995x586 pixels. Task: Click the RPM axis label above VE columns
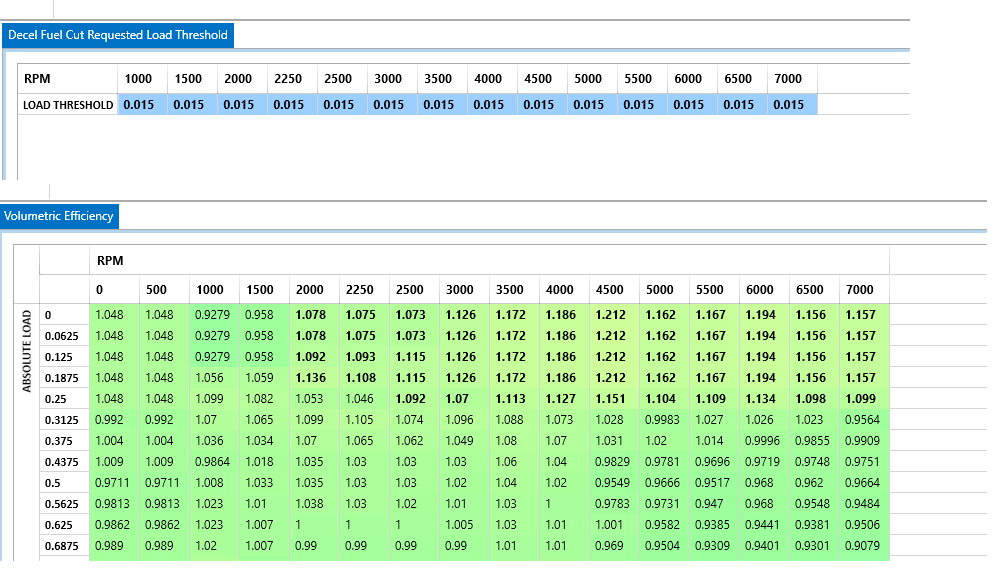click(x=110, y=261)
